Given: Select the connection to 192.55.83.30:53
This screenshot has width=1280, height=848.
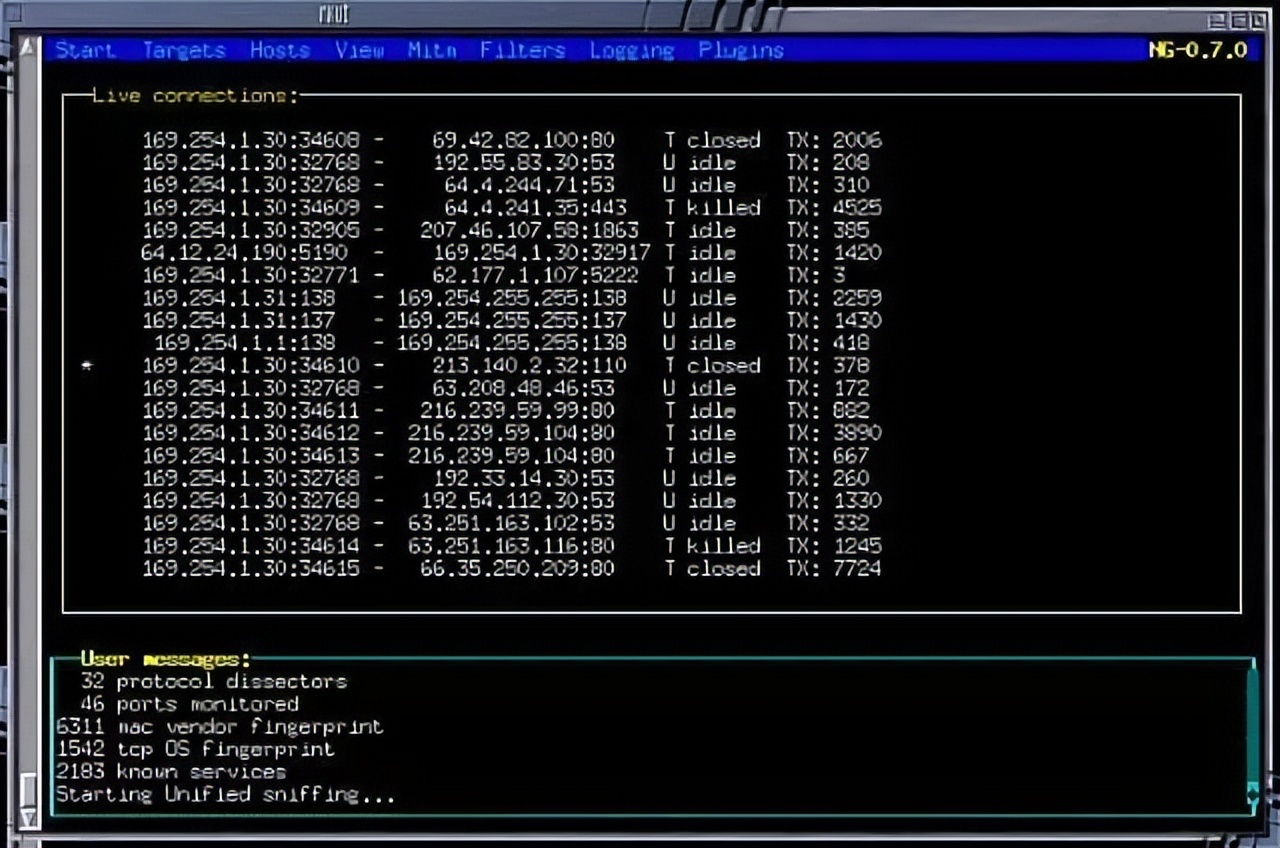Looking at the screenshot, I should point(506,163).
